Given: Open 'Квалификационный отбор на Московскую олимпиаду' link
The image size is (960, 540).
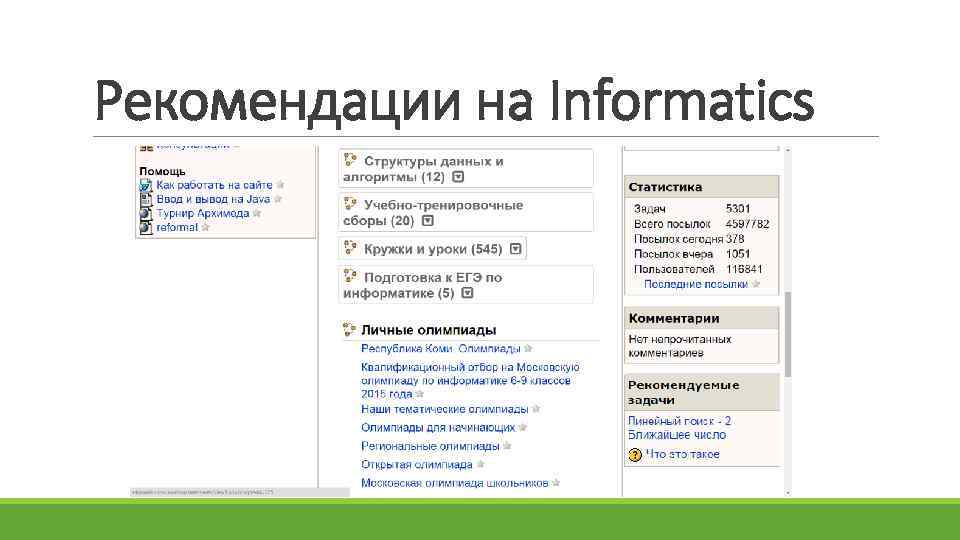Looking at the screenshot, I should click(x=470, y=380).
